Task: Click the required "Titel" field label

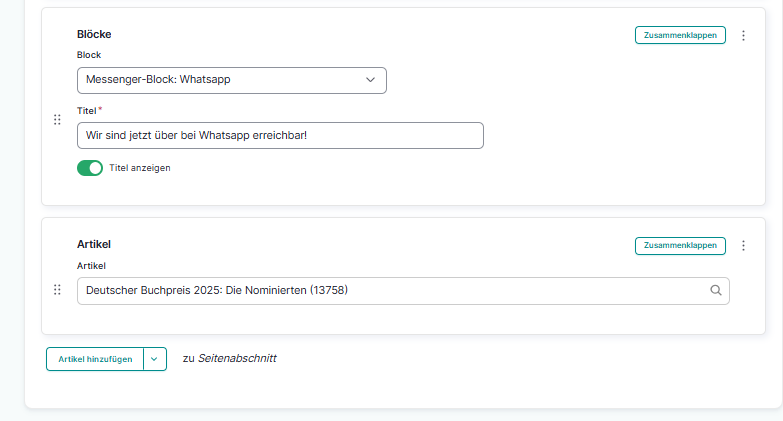Action: point(86,111)
